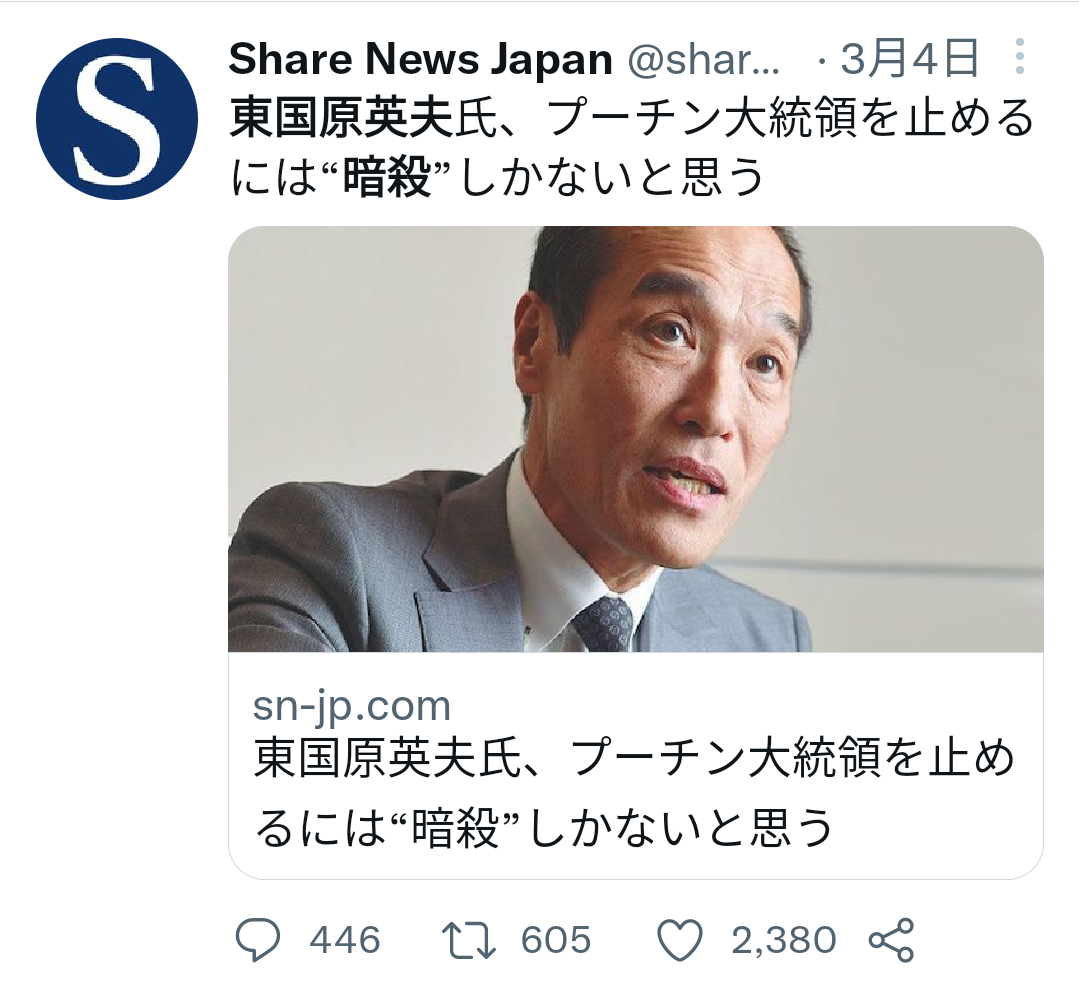Screen dimensions: 1079x982
Task: View the 446 replies count
Action: [x=345, y=941]
